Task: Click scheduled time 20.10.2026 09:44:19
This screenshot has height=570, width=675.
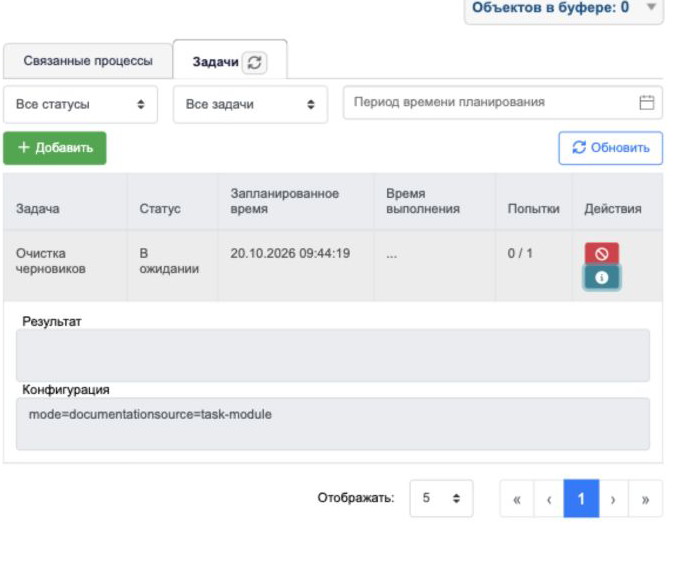Action: pos(290,254)
